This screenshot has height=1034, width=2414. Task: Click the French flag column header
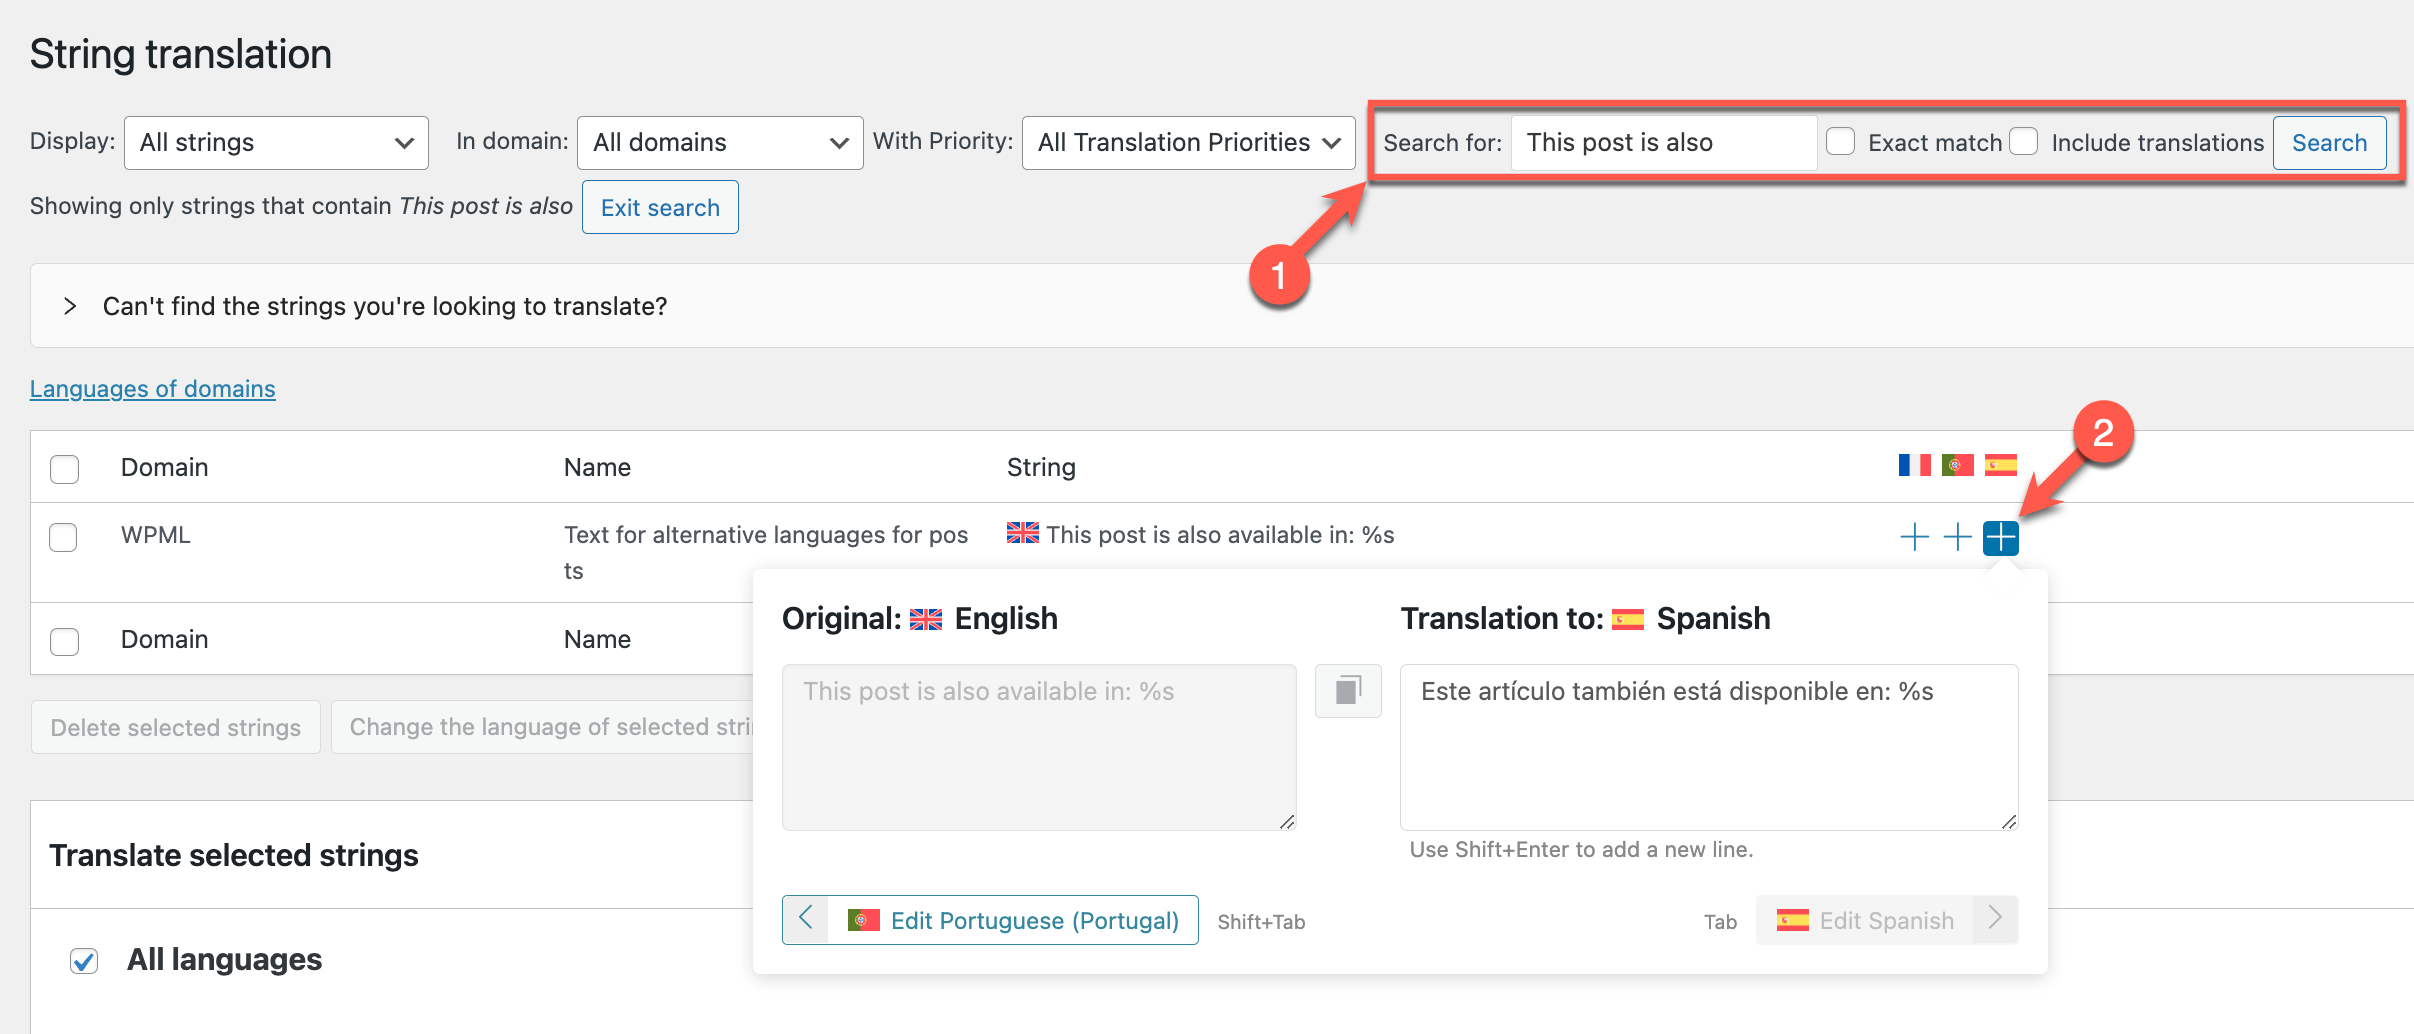(x=1914, y=465)
